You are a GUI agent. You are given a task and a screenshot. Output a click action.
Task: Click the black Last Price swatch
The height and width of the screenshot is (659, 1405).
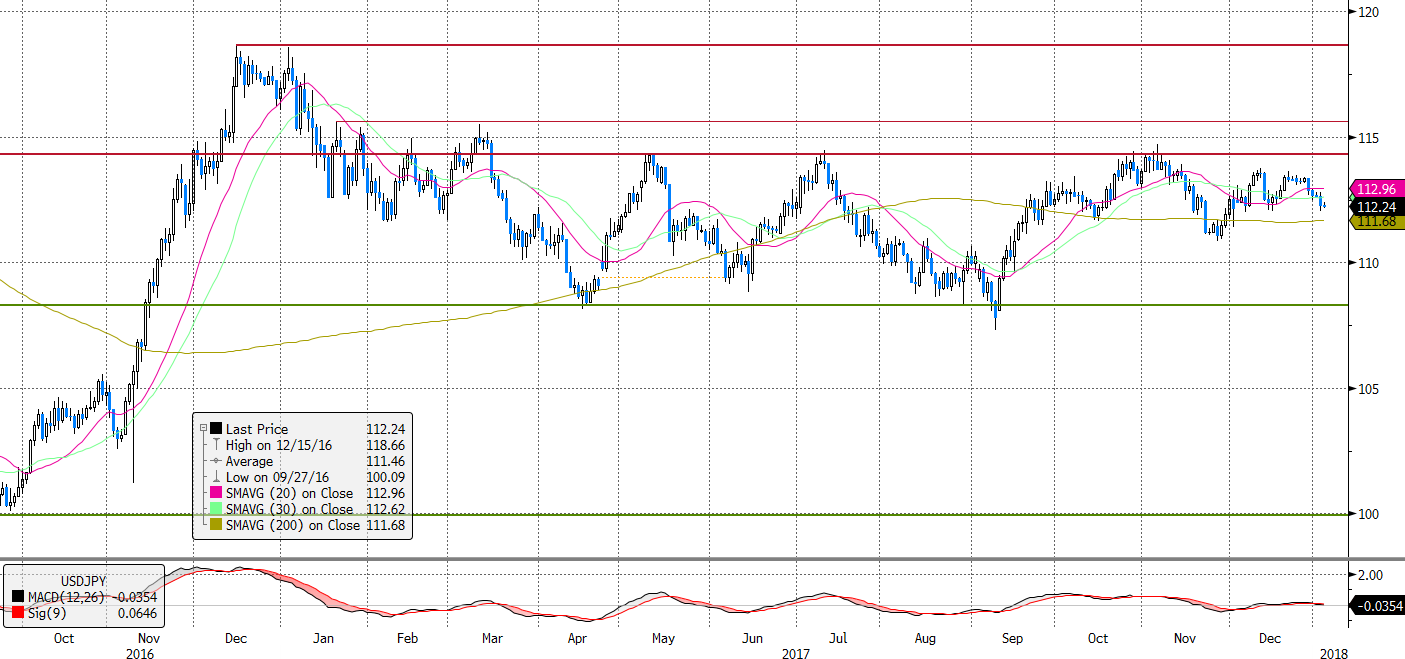click(216, 429)
